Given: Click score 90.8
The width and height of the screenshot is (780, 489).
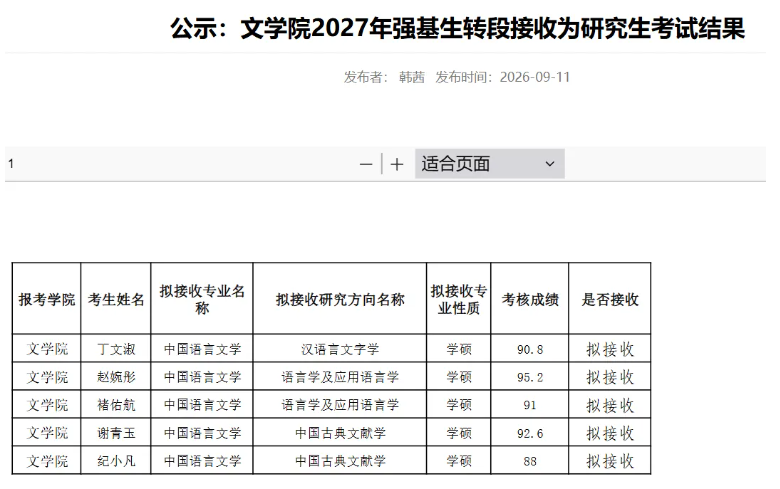Looking at the screenshot, I should click(x=530, y=349).
